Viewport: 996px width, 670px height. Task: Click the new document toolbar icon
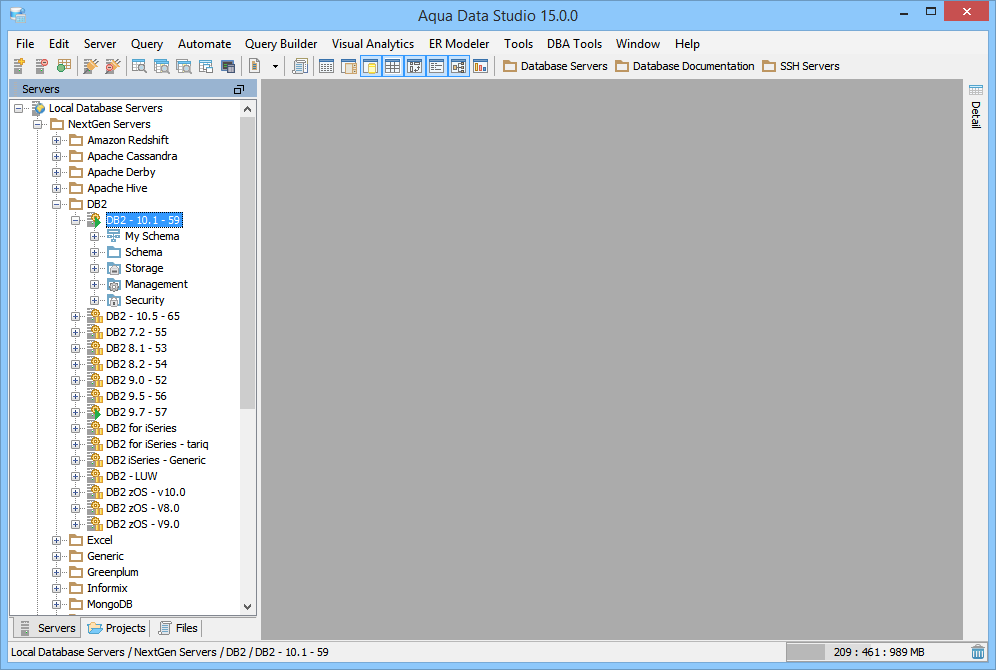255,66
